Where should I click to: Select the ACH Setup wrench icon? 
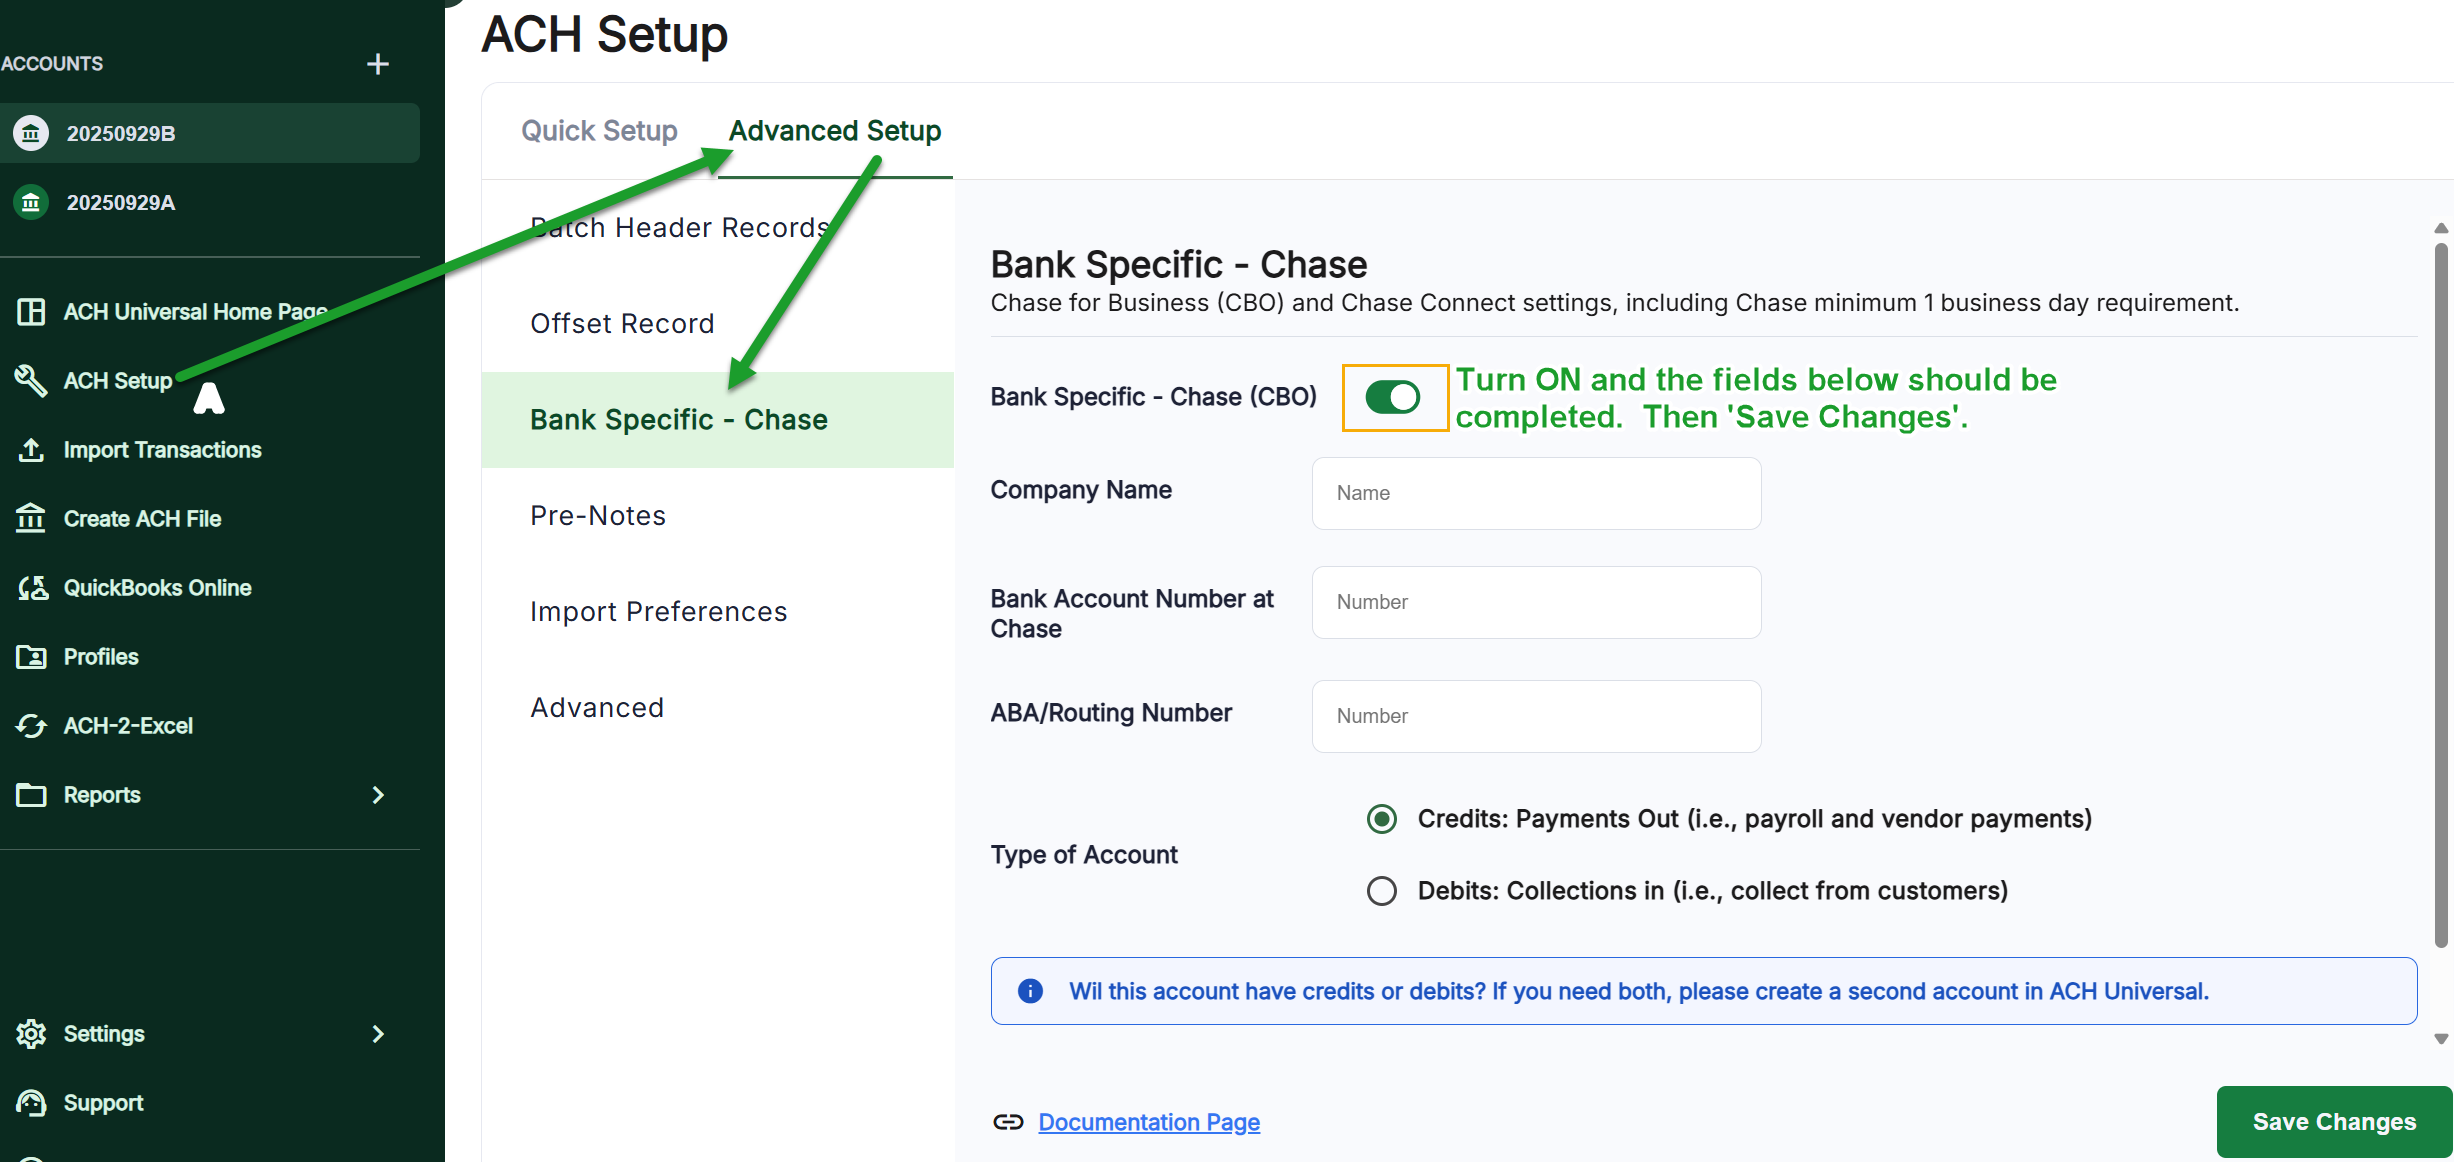pyautogui.click(x=30, y=381)
